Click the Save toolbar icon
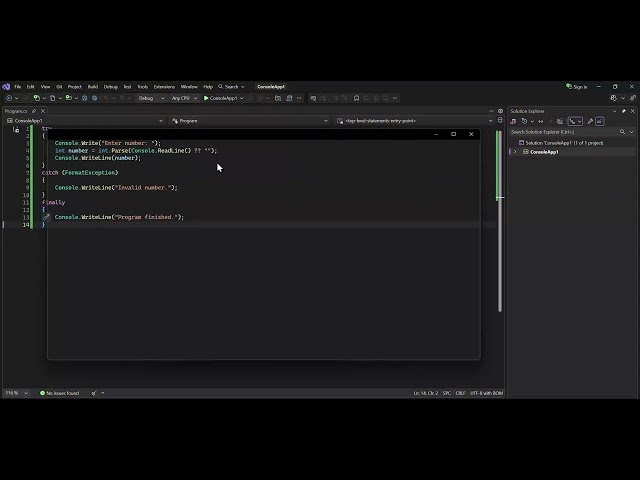 click(x=84, y=98)
